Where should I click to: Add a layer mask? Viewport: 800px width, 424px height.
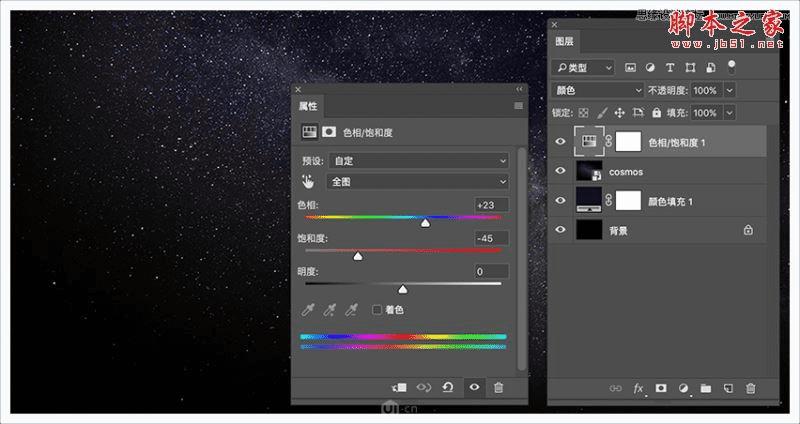661,388
